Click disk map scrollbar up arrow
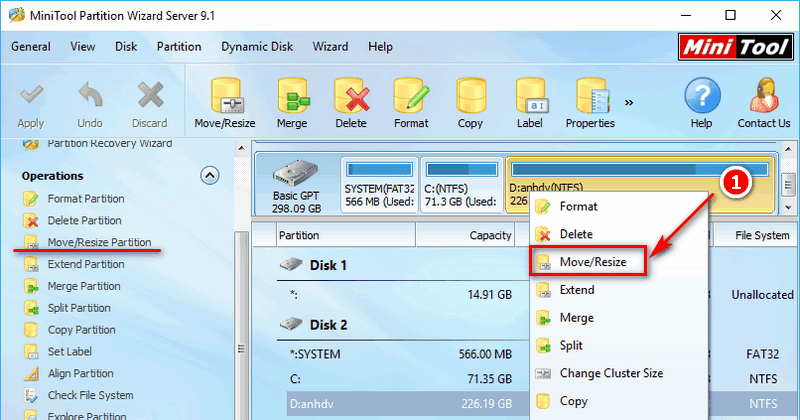This screenshot has width=800, height=420. click(788, 149)
